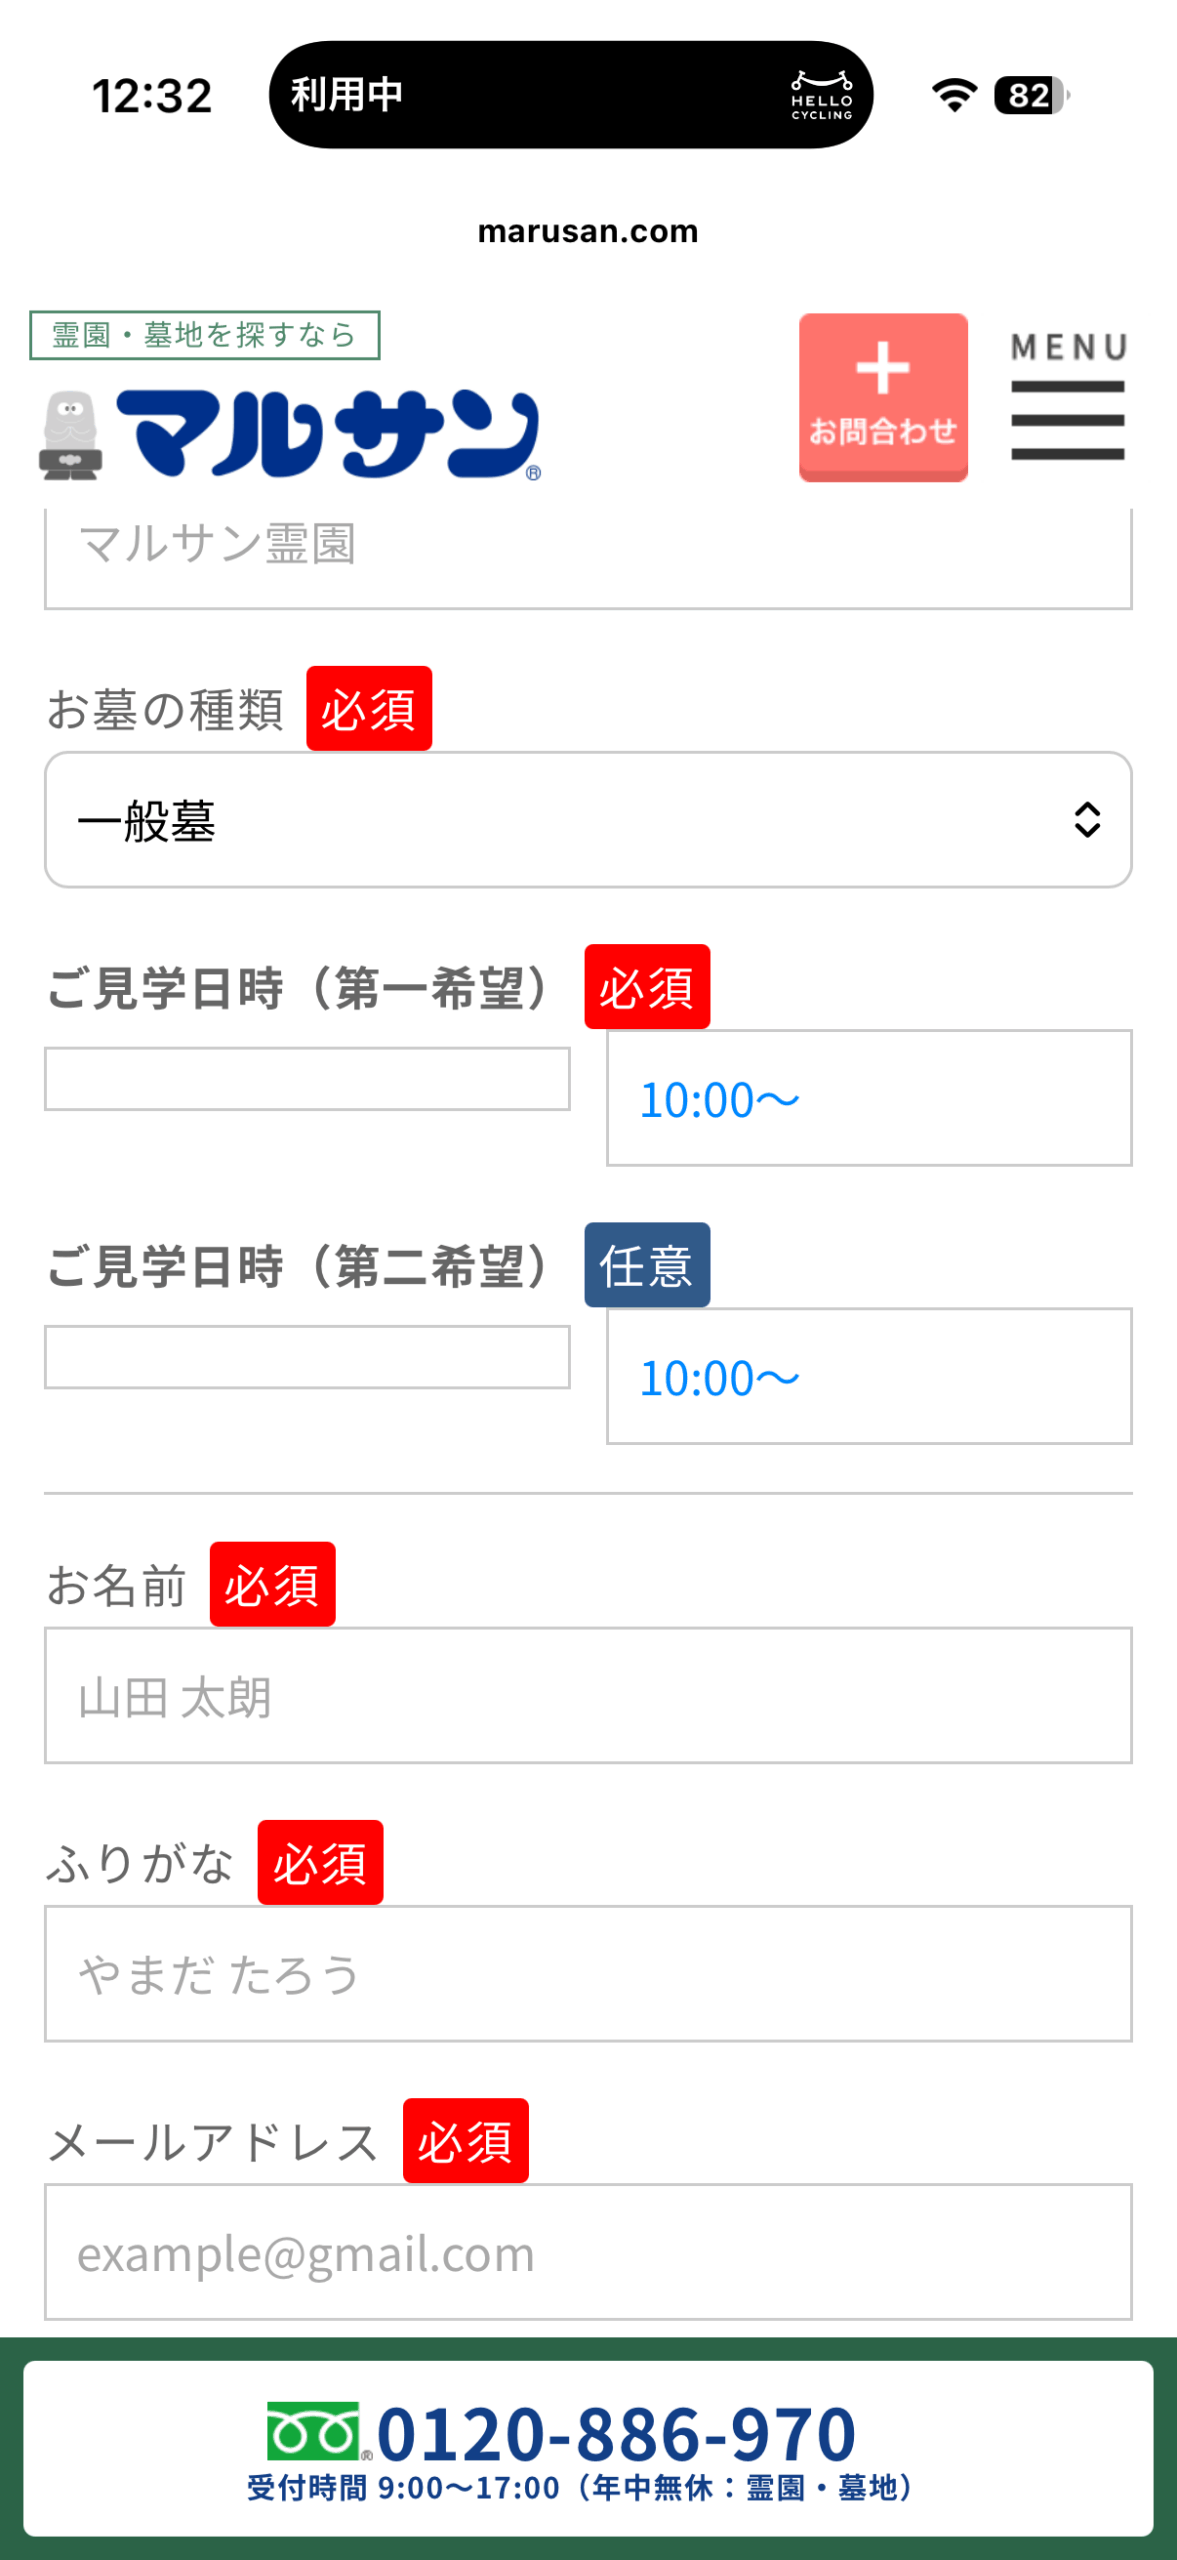Tap the Wi-Fi status icon

click(953, 96)
